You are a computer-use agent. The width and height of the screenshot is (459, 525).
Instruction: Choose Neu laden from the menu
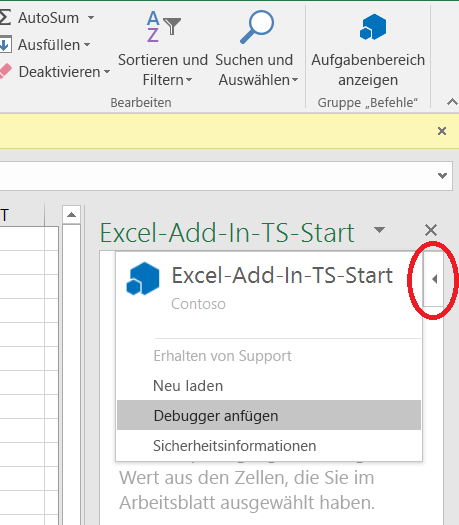pos(269,386)
